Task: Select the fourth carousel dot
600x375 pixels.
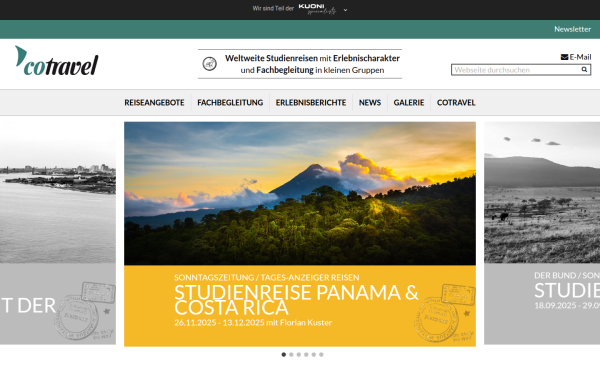Action: coord(306,355)
